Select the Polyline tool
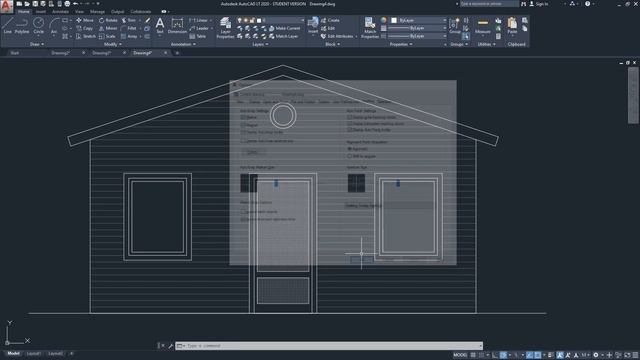 click(22, 25)
